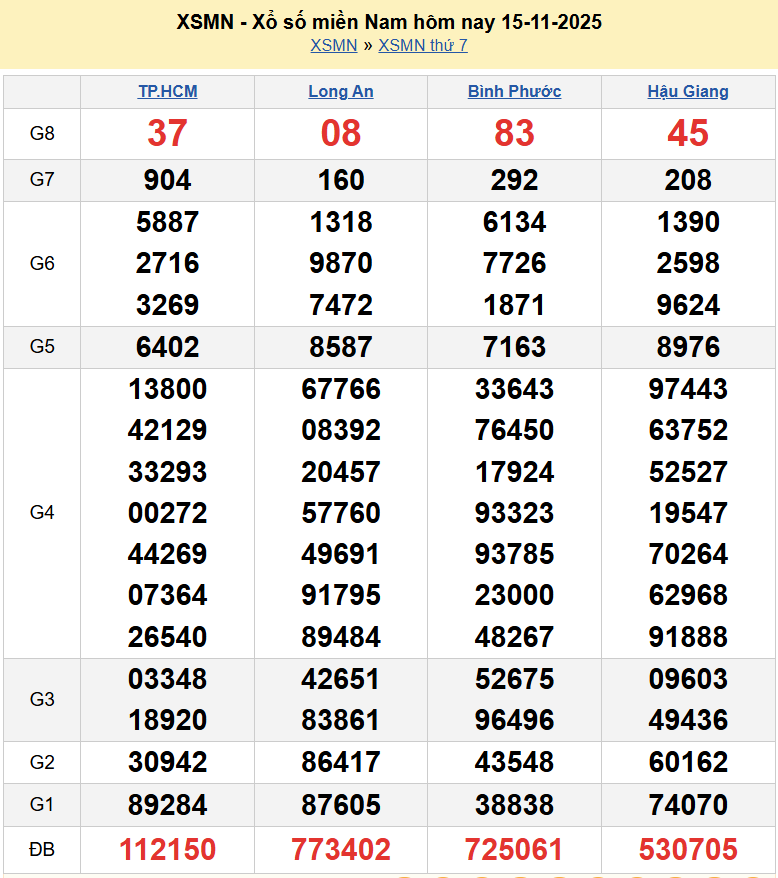The image size is (778, 878).
Task: Open the Long An province link
Action: point(341,91)
